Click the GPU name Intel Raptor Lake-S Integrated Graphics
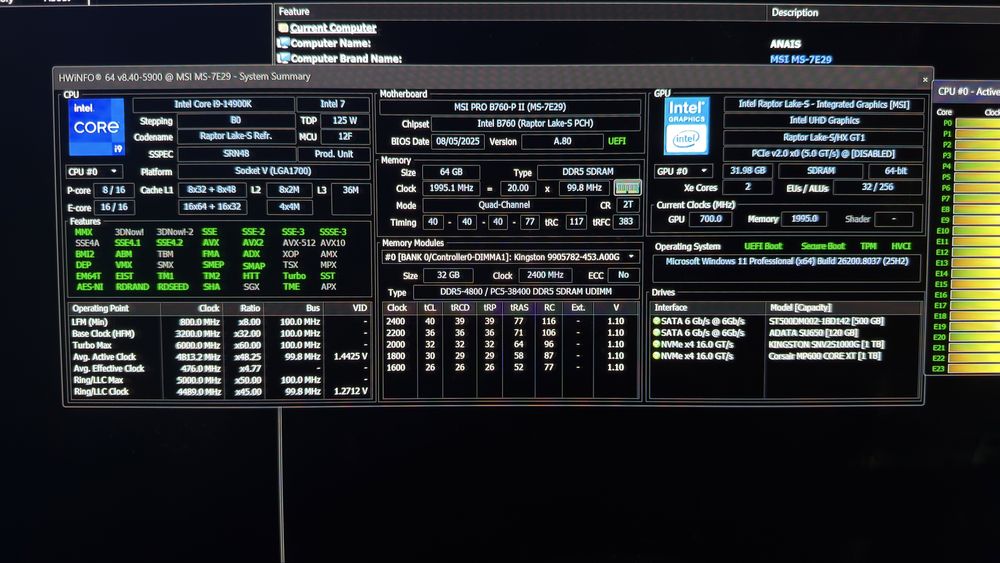This screenshot has width=1000, height=563. 823,104
